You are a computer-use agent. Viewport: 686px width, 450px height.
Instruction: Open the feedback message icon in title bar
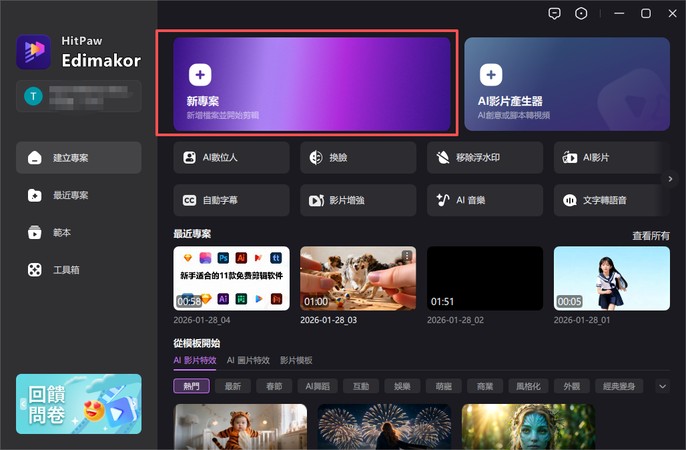pyautogui.click(x=554, y=14)
